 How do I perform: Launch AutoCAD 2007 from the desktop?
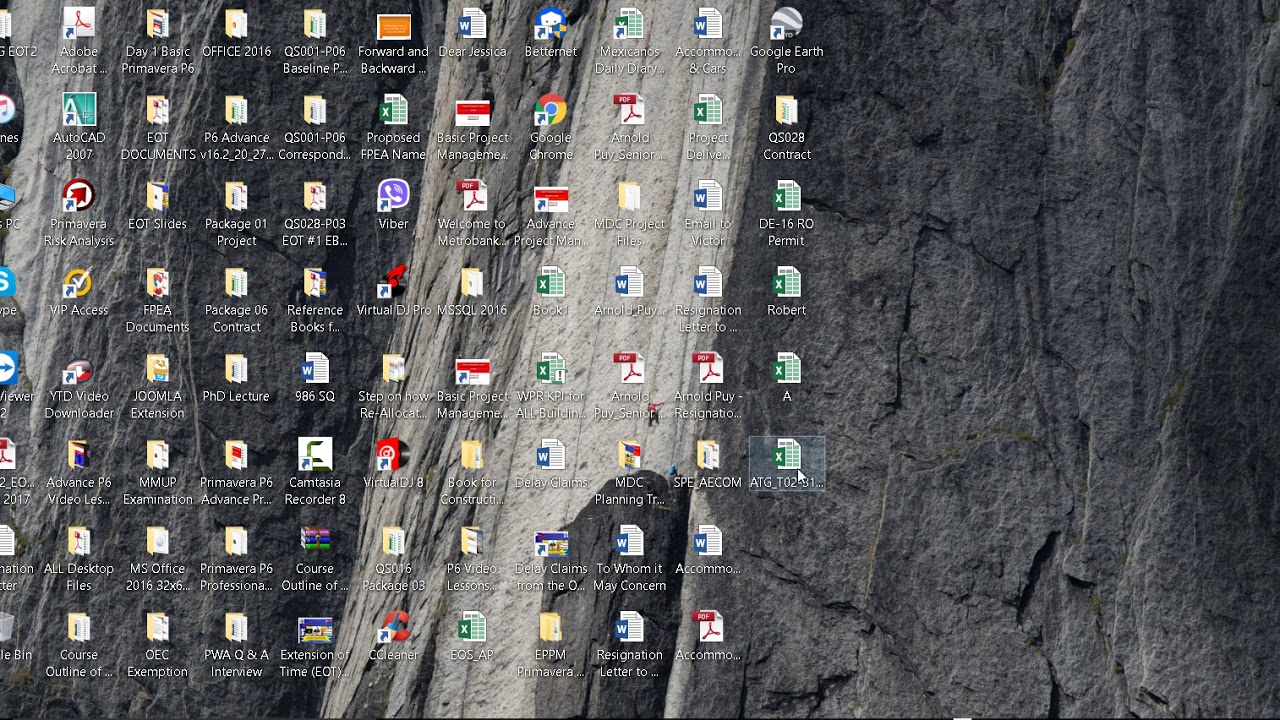pyautogui.click(x=79, y=110)
